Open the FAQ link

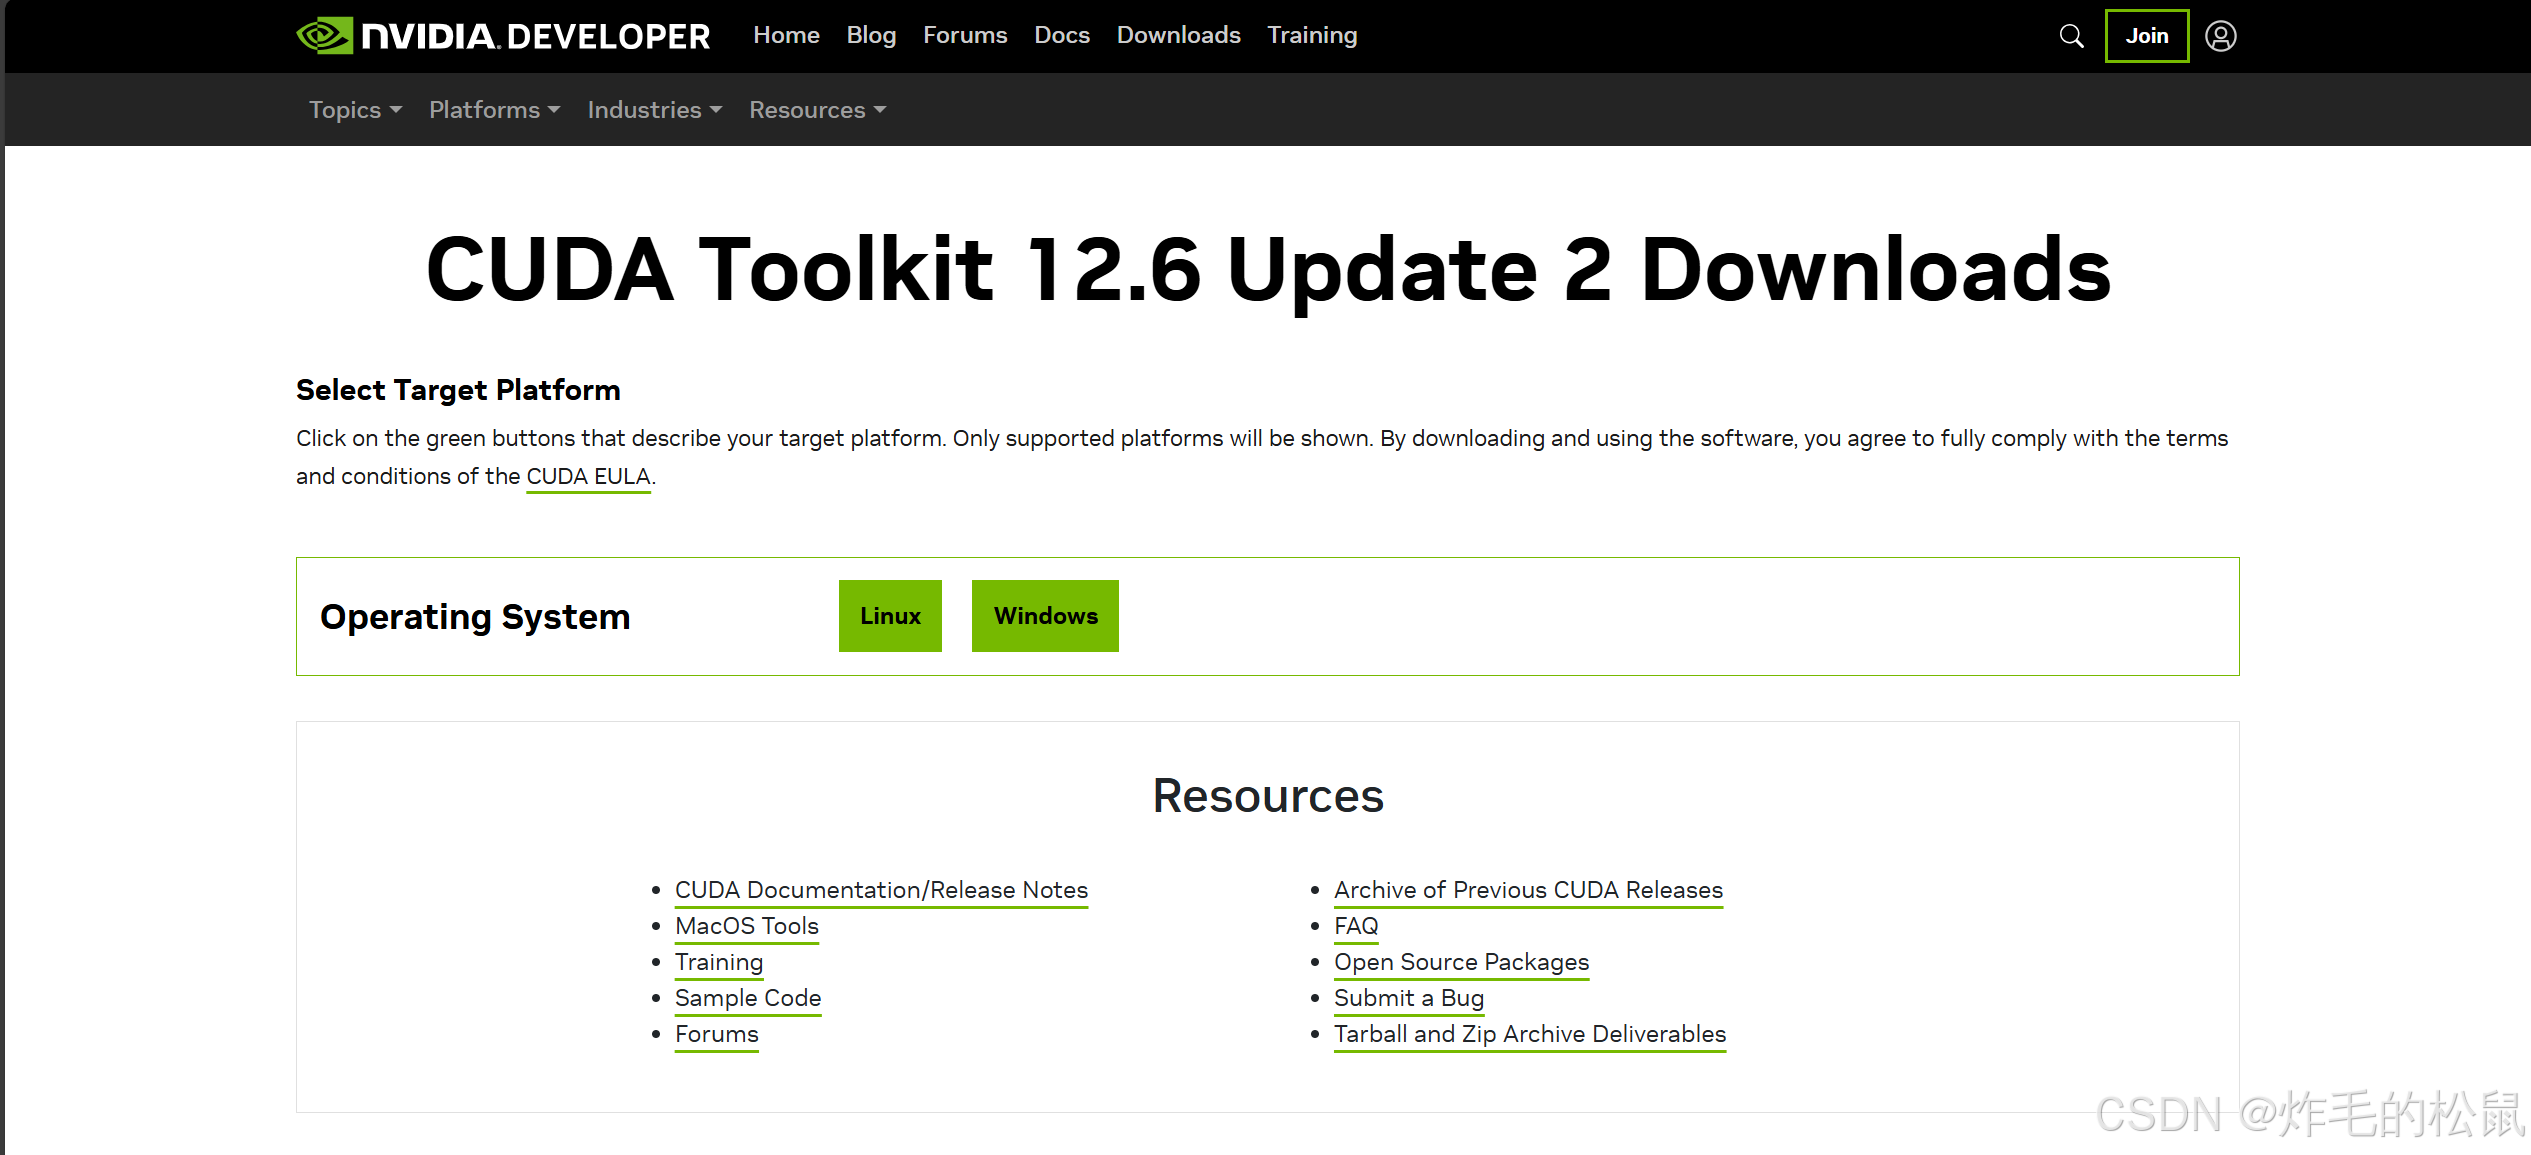1356,926
